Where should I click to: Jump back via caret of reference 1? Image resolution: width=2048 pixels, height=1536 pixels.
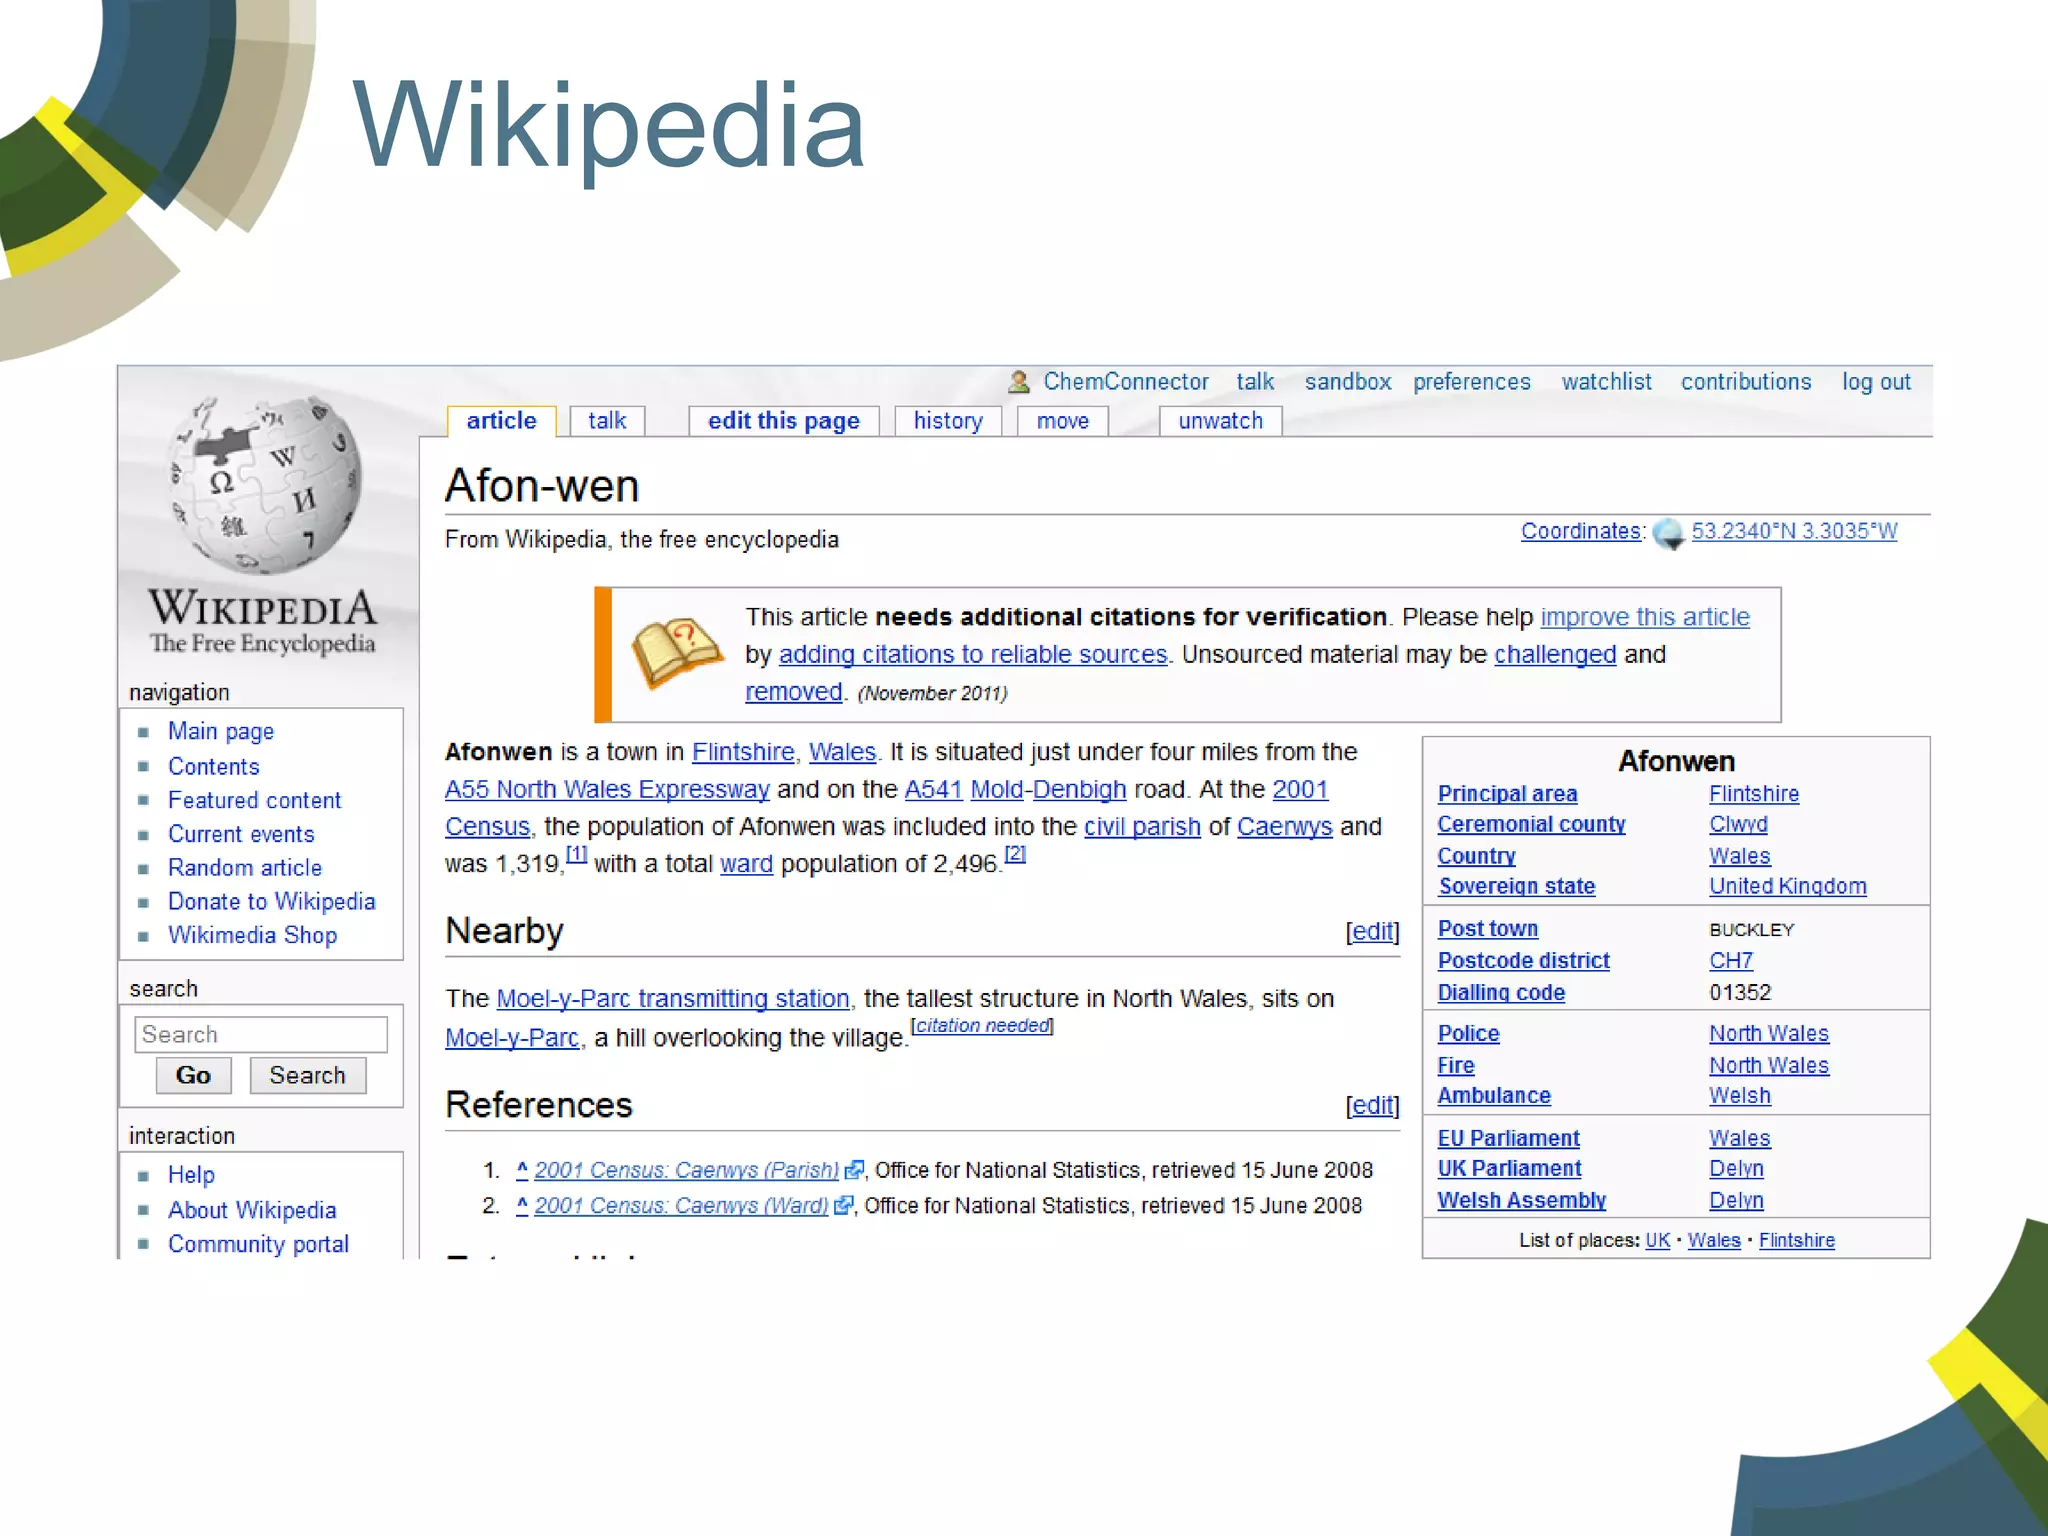(x=522, y=1169)
